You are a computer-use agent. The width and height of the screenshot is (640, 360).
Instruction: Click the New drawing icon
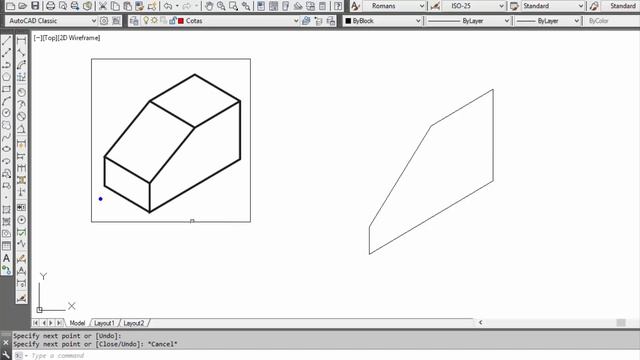click(x=11, y=6)
